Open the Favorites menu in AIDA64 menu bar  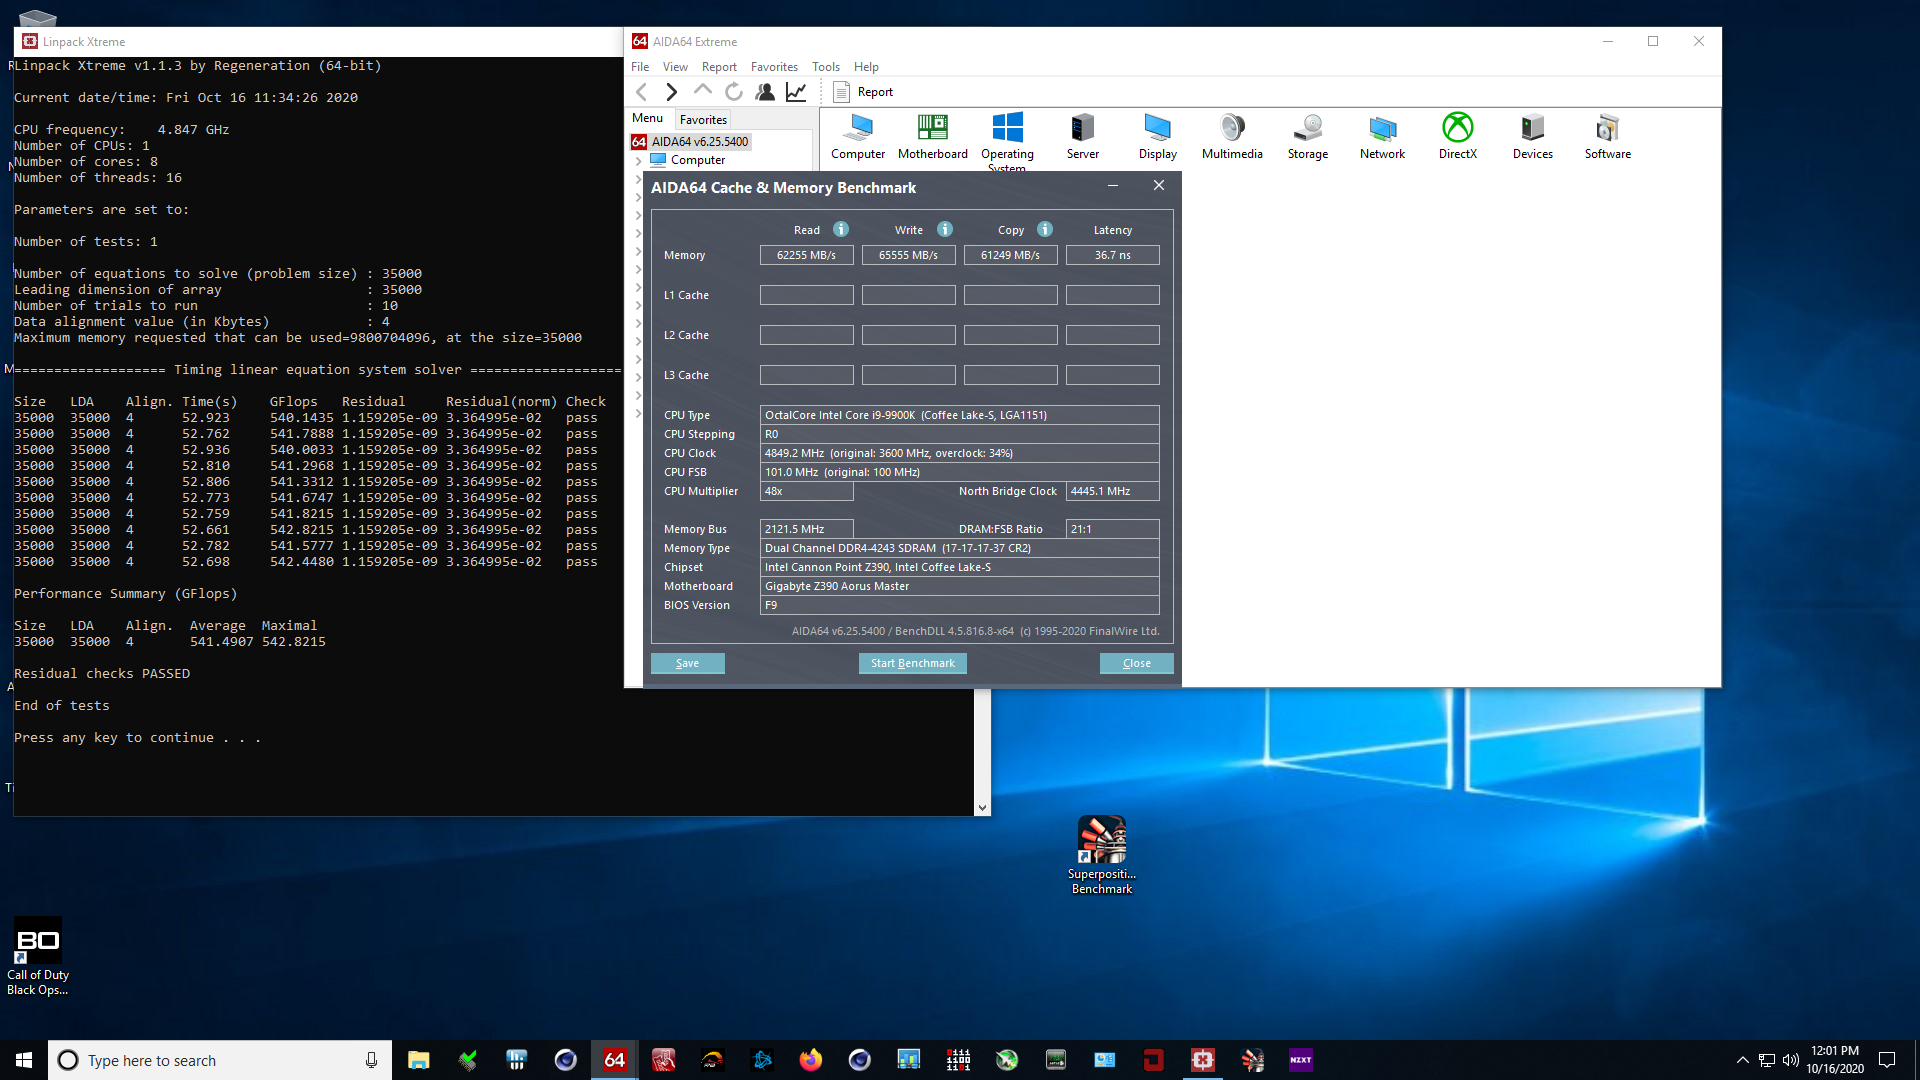774,67
